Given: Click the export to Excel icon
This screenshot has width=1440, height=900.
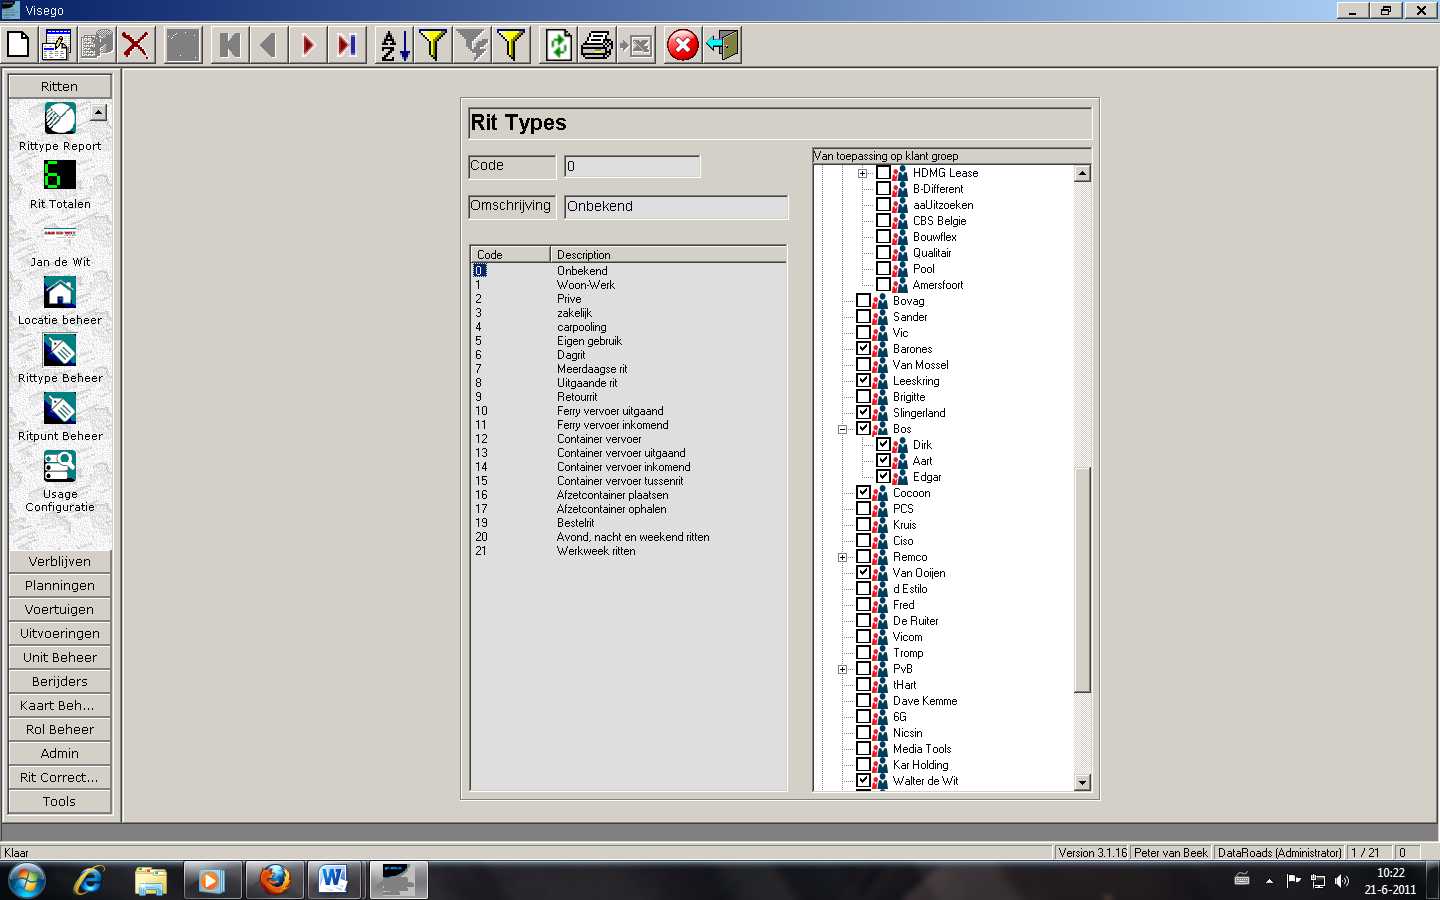Looking at the screenshot, I should pyautogui.click(x=636, y=45).
